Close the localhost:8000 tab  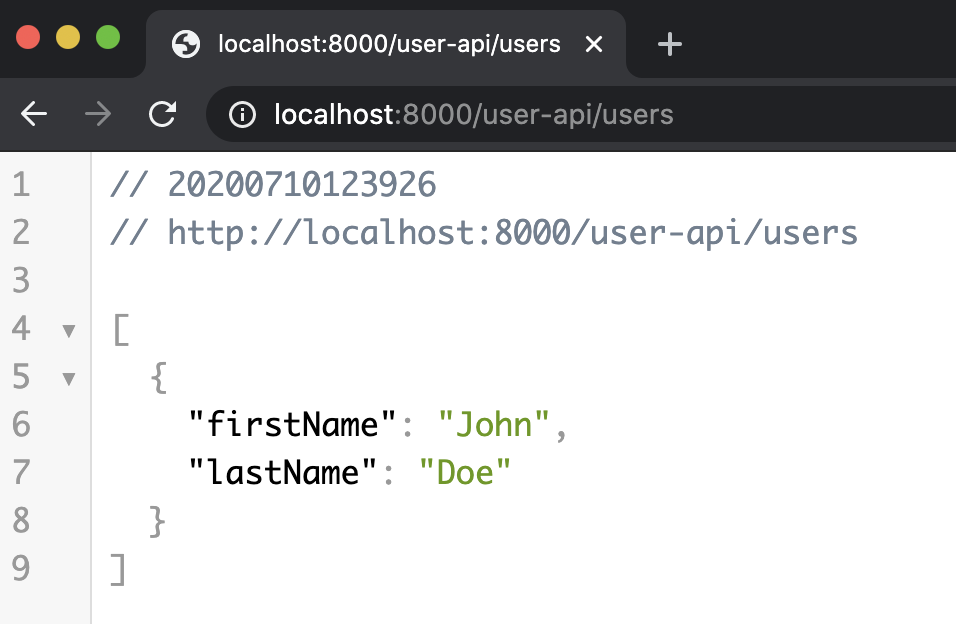tap(594, 44)
